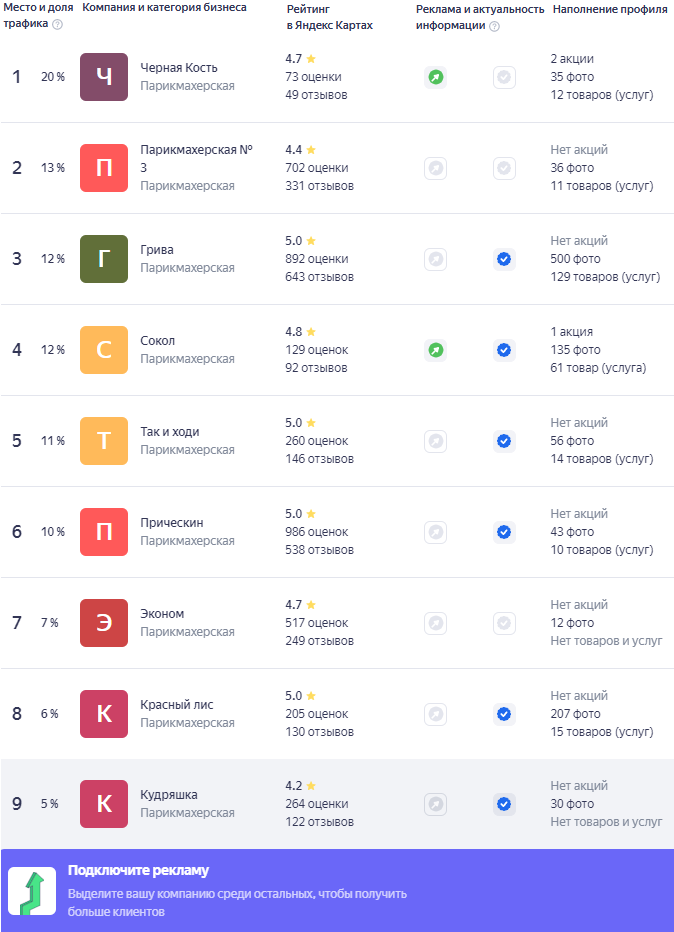This screenshot has width=674, height=932.
Task: Click the green ad icon for Черная Кость
Action: click(x=435, y=77)
